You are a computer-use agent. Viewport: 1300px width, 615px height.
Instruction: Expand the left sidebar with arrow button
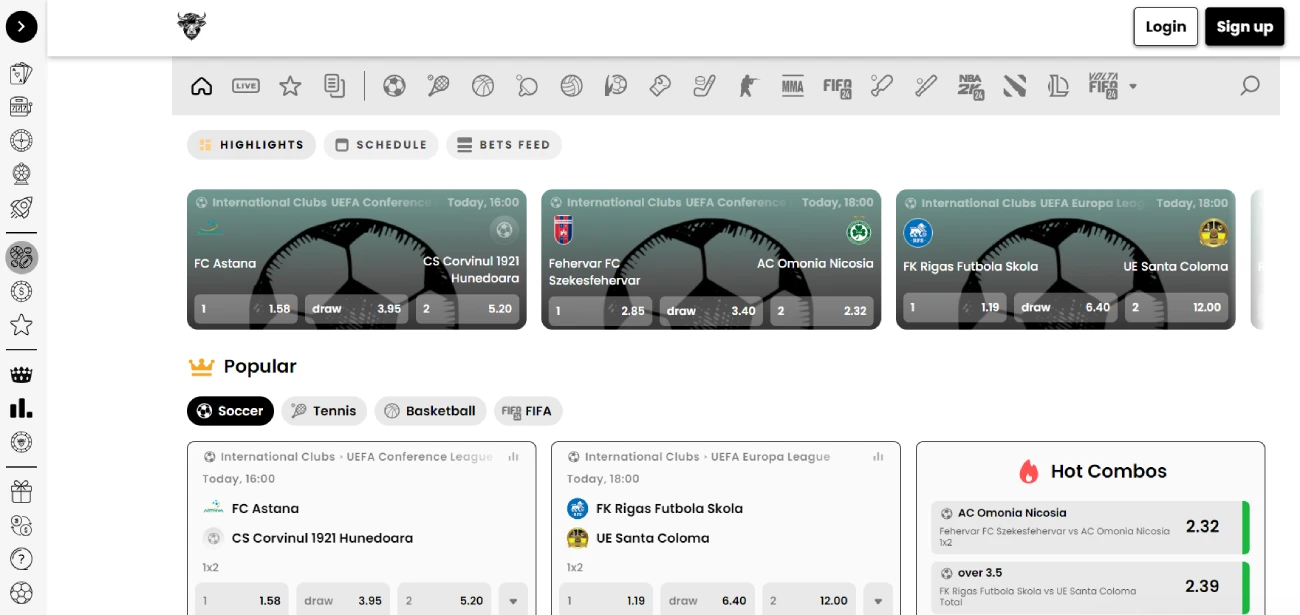click(x=22, y=27)
